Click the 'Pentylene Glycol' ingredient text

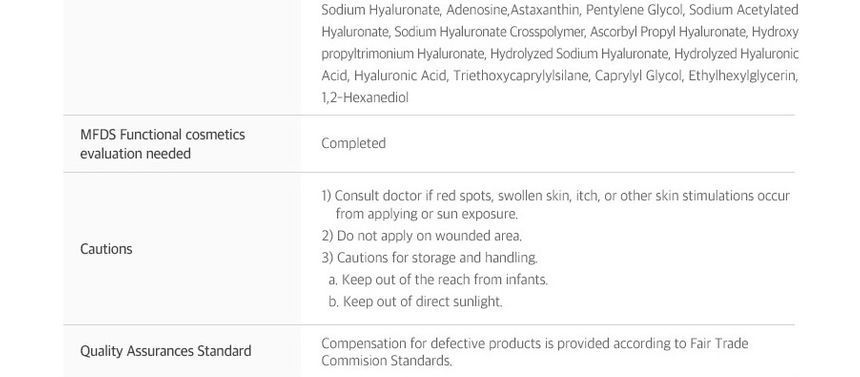[634, 10]
